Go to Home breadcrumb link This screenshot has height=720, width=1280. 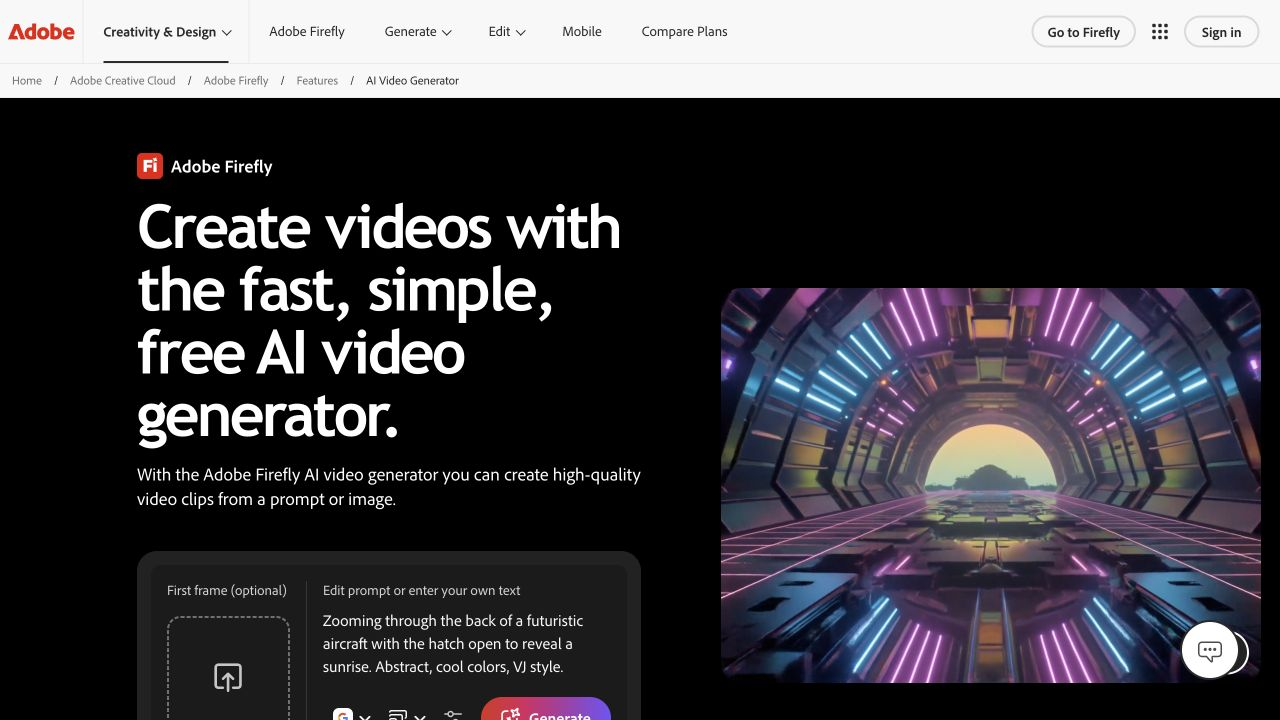[27, 80]
